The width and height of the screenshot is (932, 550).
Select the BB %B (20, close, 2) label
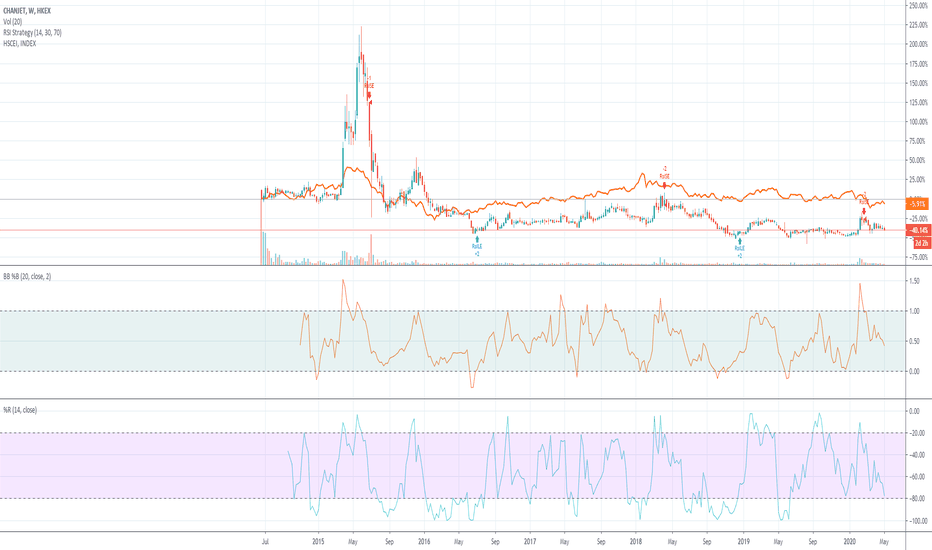(x=27, y=276)
